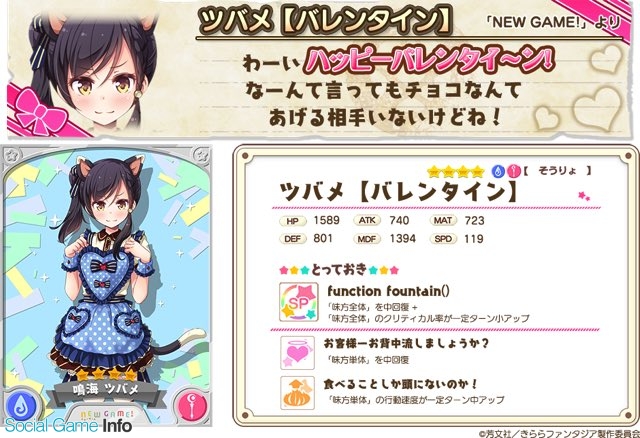Click the small pink staff icon near そうりょ

coord(513,171)
